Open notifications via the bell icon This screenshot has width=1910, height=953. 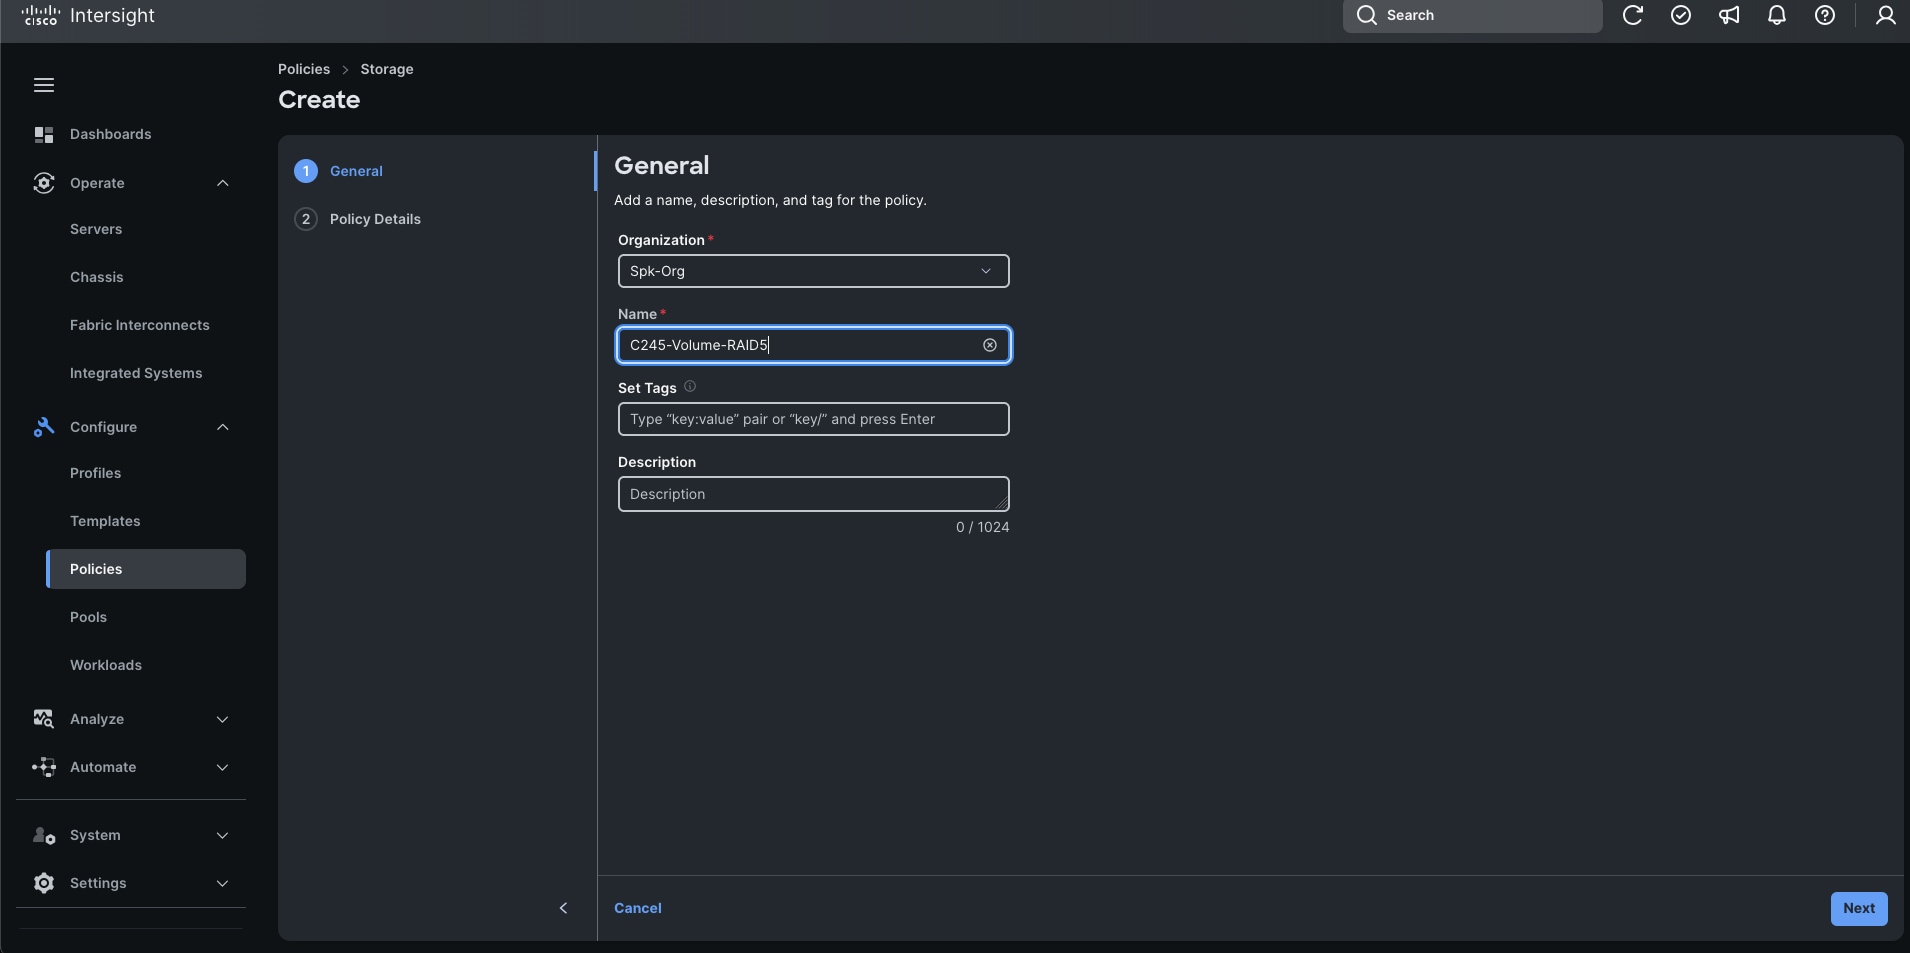tap(1777, 15)
